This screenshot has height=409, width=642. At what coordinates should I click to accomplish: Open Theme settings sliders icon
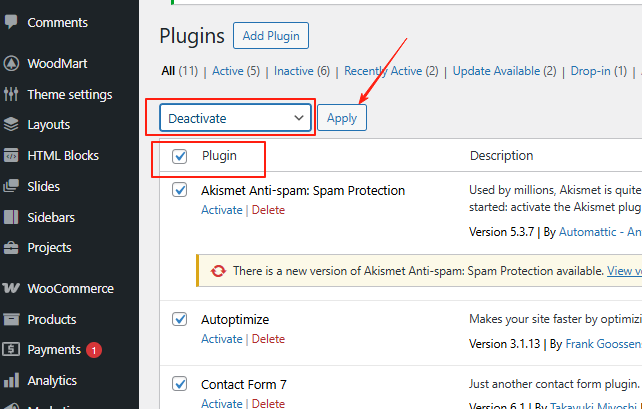pyautogui.click(x=11, y=94)
